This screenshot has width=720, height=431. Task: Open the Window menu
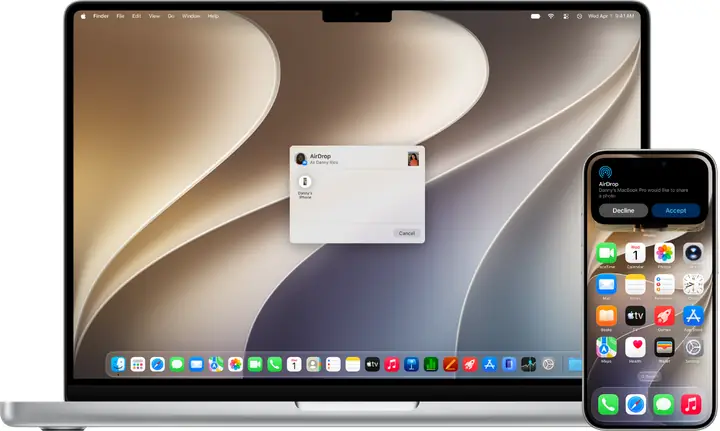(191, 16)
